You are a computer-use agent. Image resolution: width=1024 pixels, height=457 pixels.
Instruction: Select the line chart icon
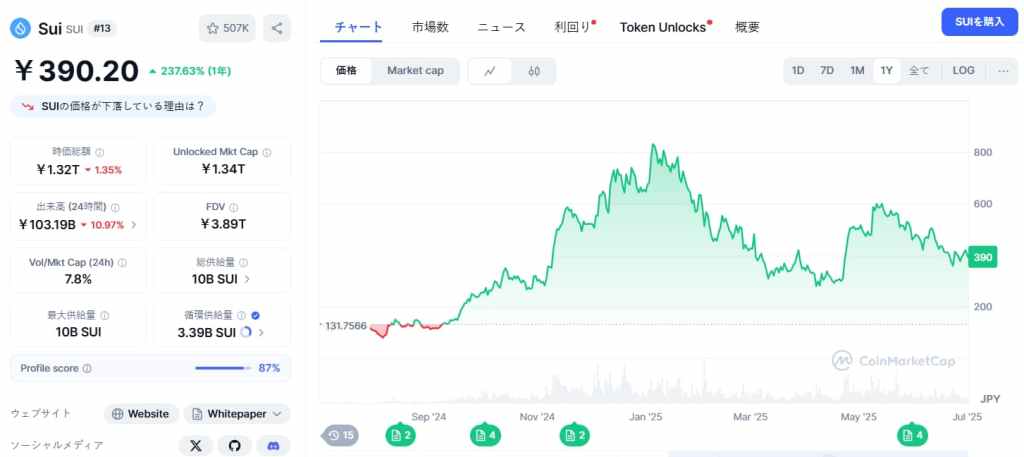point(490,71)
